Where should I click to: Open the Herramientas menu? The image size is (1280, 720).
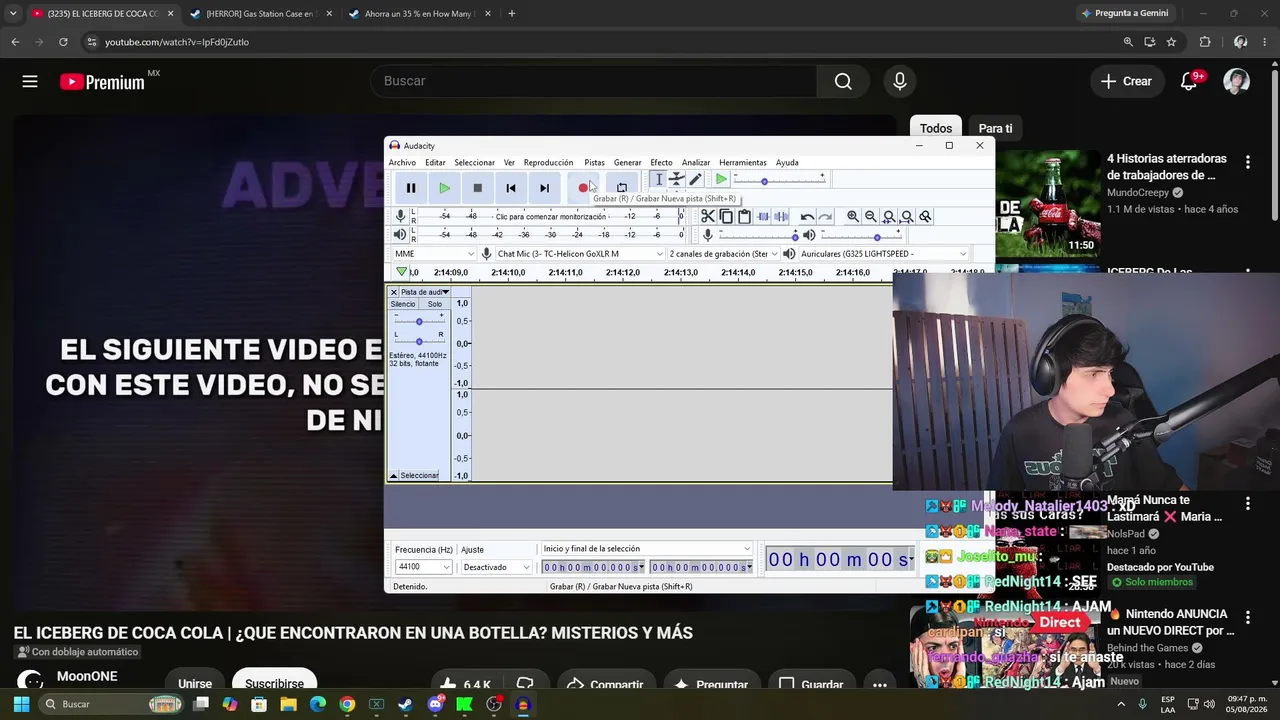click(743, 162)
